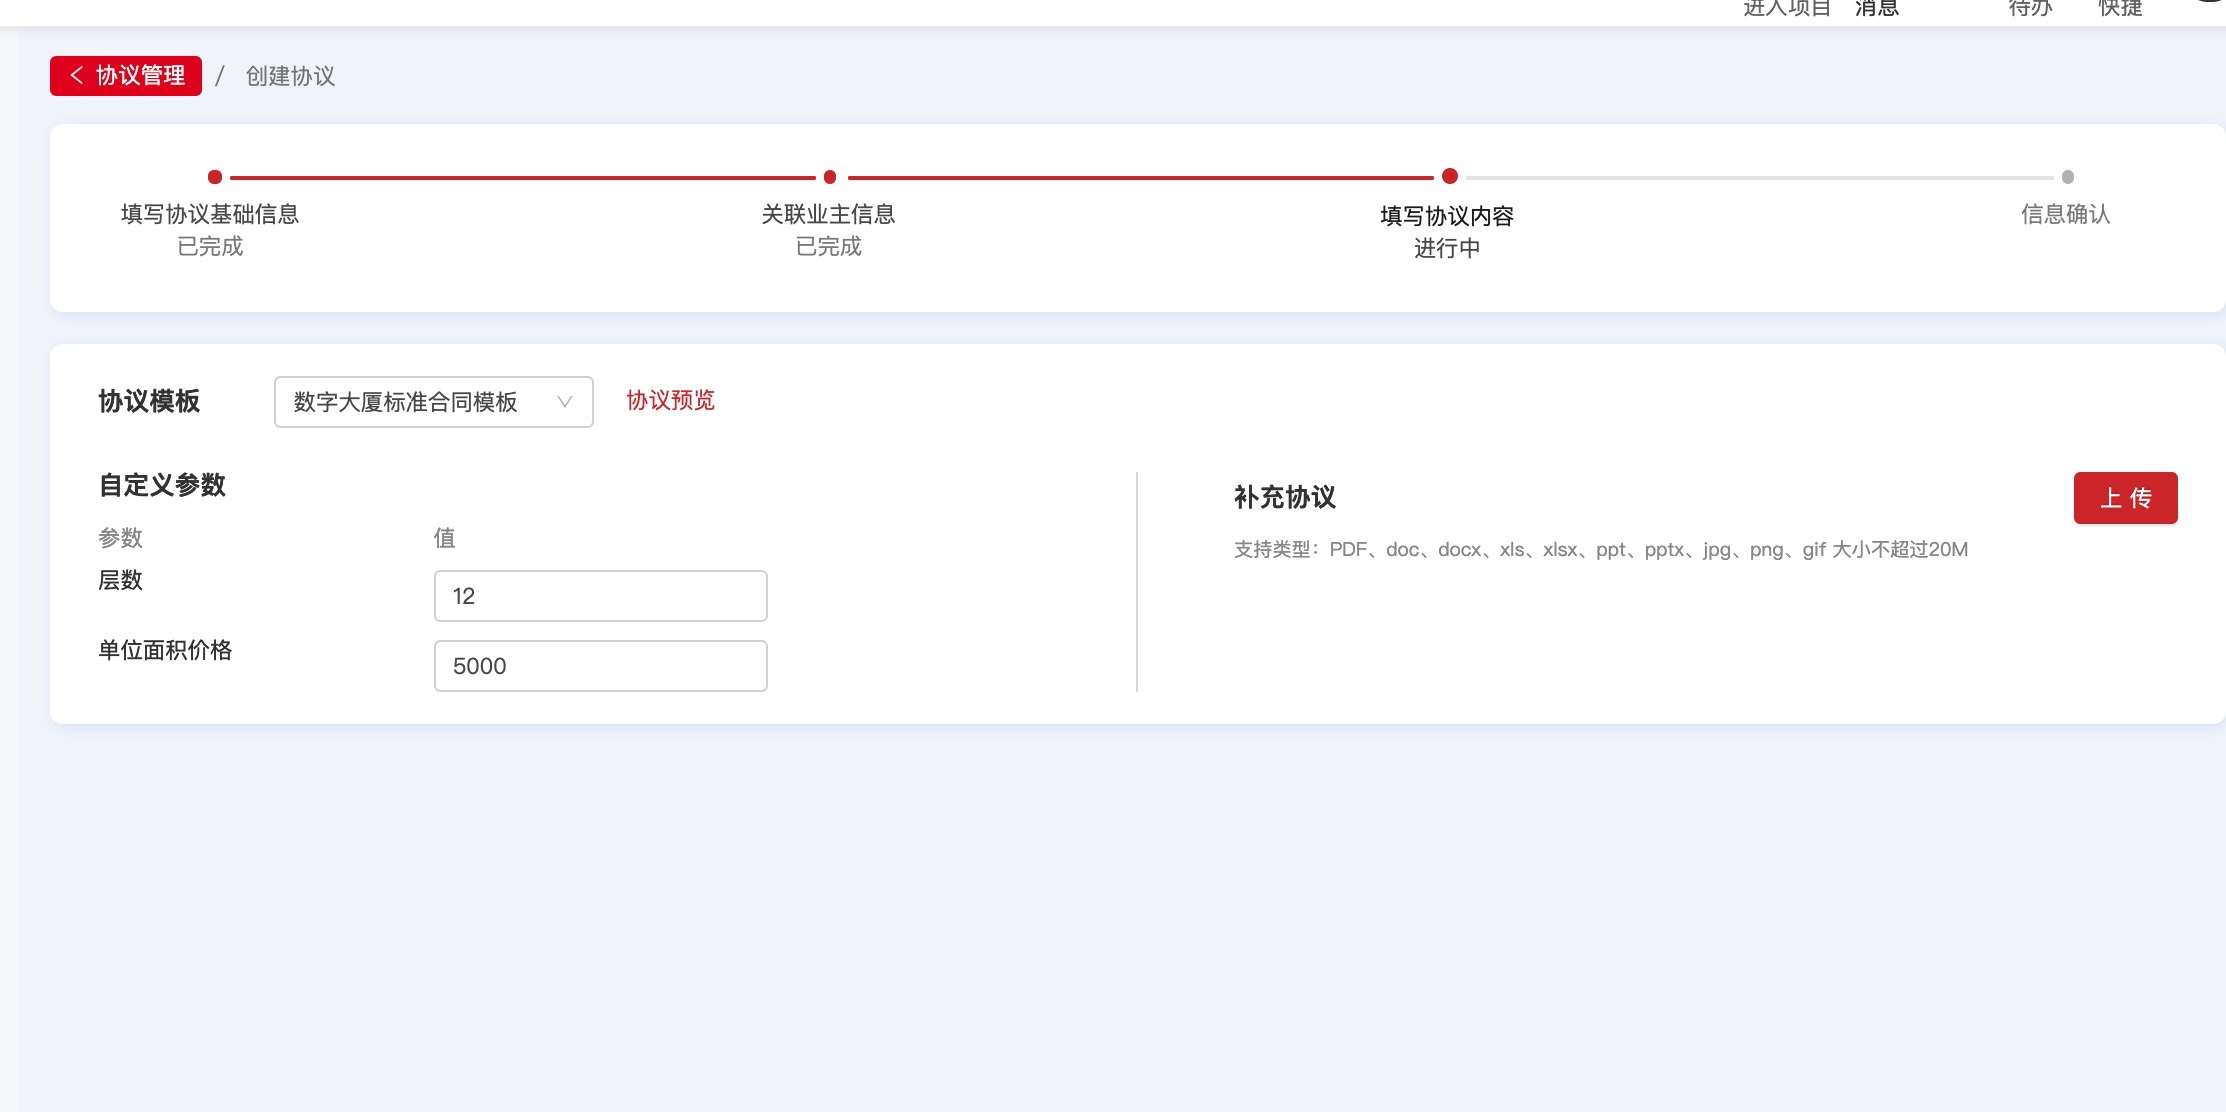Open 快捷 shortcut menu in top bar
Screen dimensions: 2226x1112
tap(2120, 8)
